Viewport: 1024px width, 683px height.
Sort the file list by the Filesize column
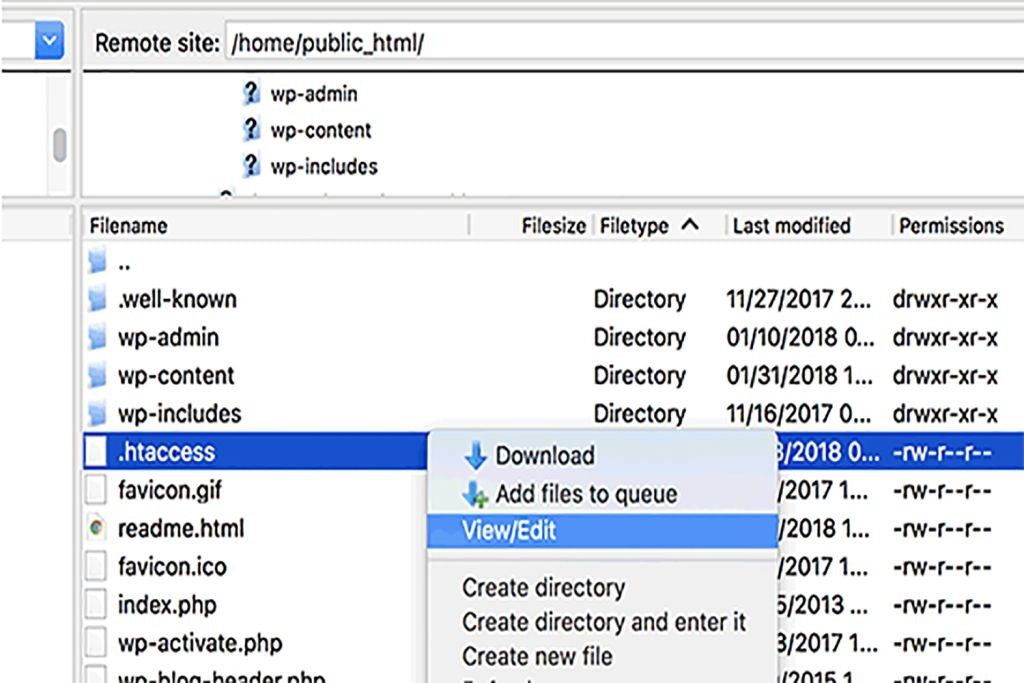click(x=553, y=226)
